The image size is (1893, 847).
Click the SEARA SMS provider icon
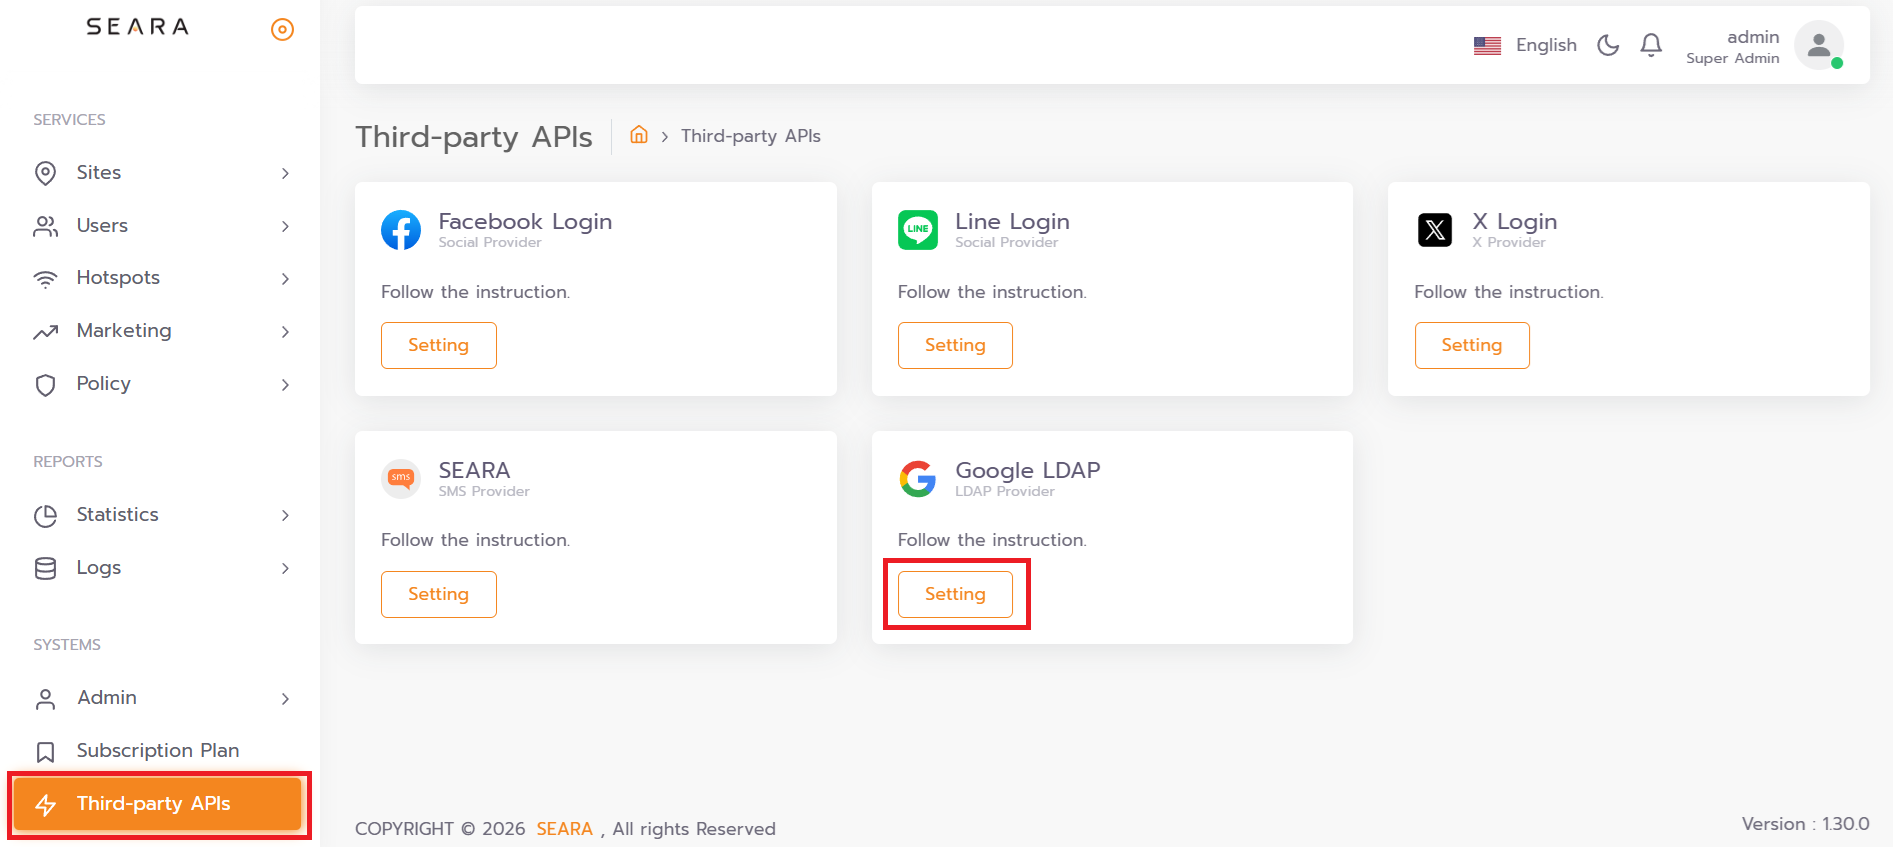pos(401,478)
